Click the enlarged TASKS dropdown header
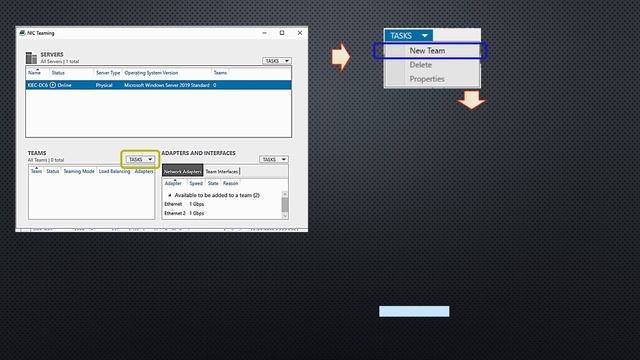Screen dimensions: 640x360 [409, 36]
